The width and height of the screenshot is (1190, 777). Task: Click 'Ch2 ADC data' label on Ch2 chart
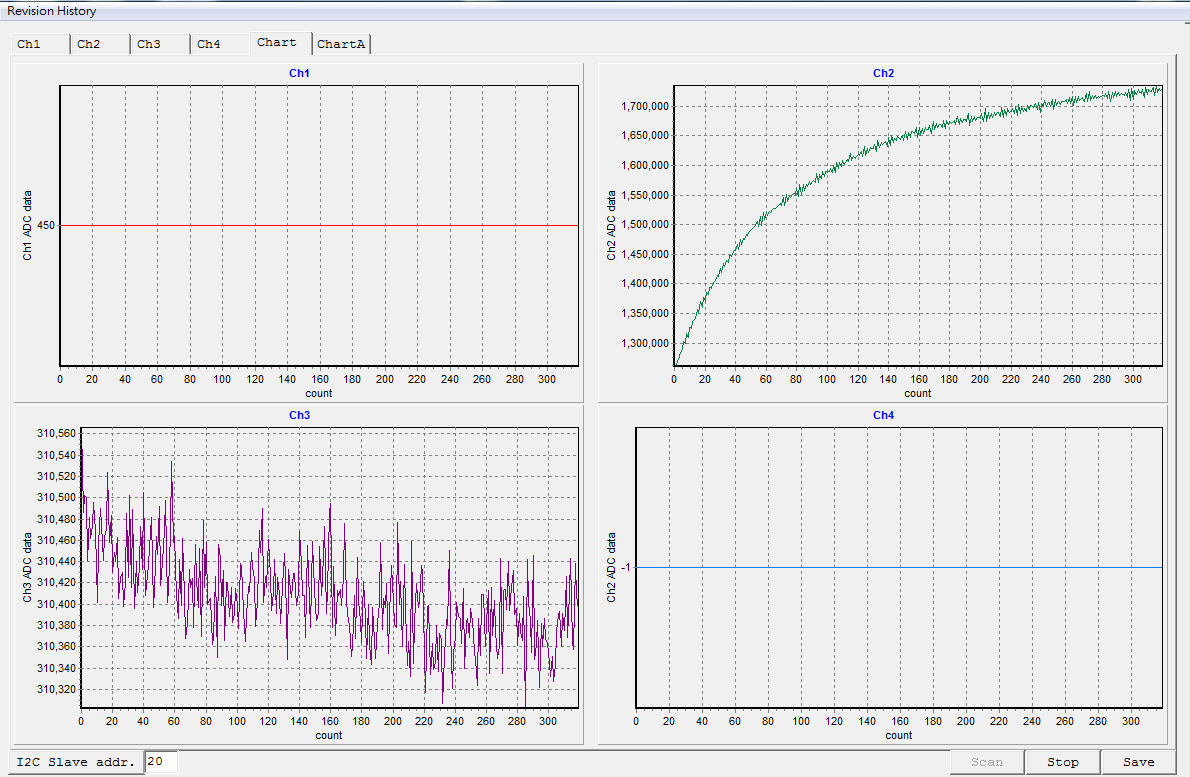click(x=611, y=225)
